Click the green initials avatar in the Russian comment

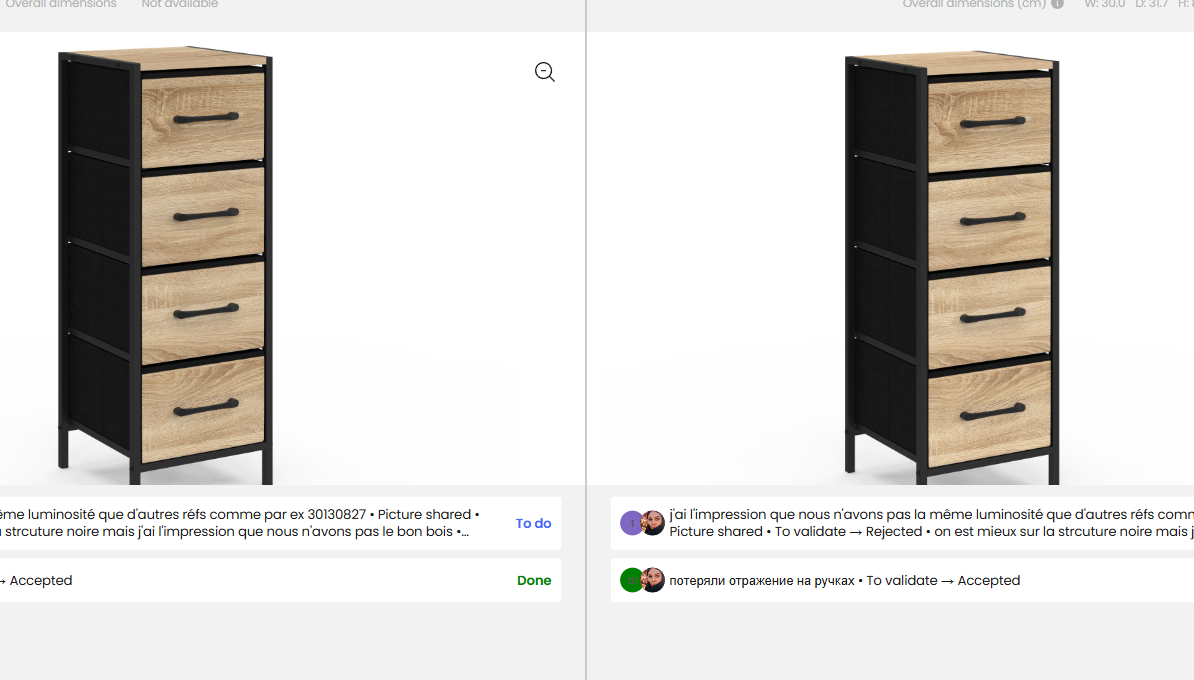coord(632,580)
